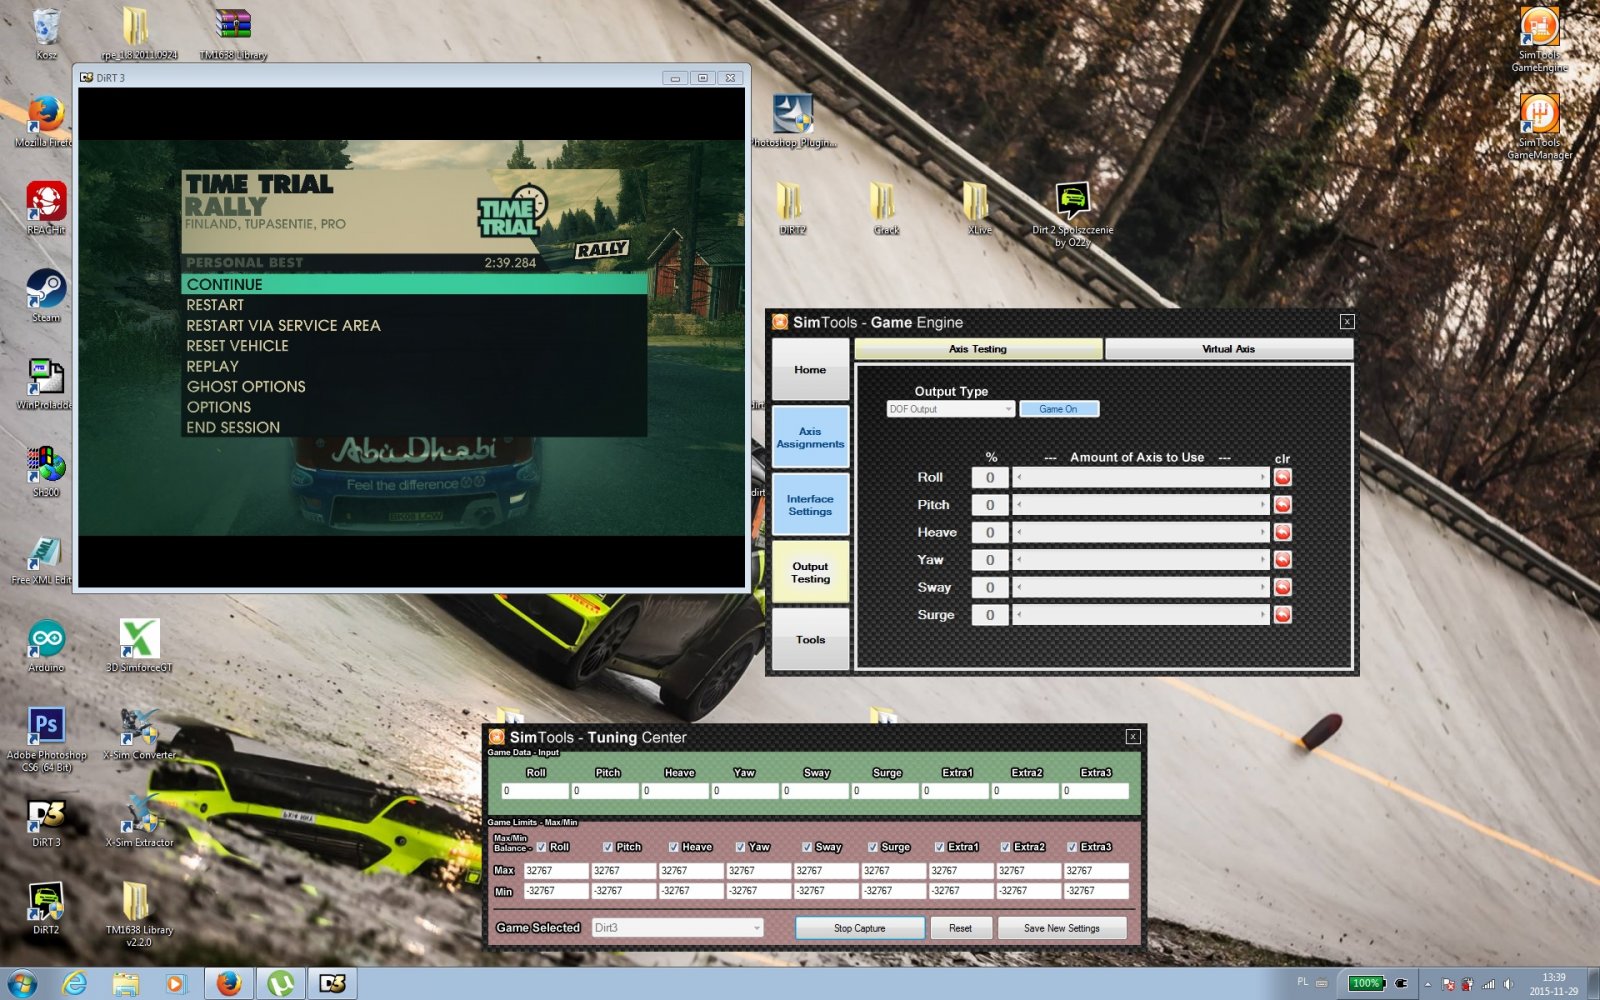This screenshot has height=1000, width=1600.
Task: Toggle the Roll limit checkbox
Action: tap(542, 847)
